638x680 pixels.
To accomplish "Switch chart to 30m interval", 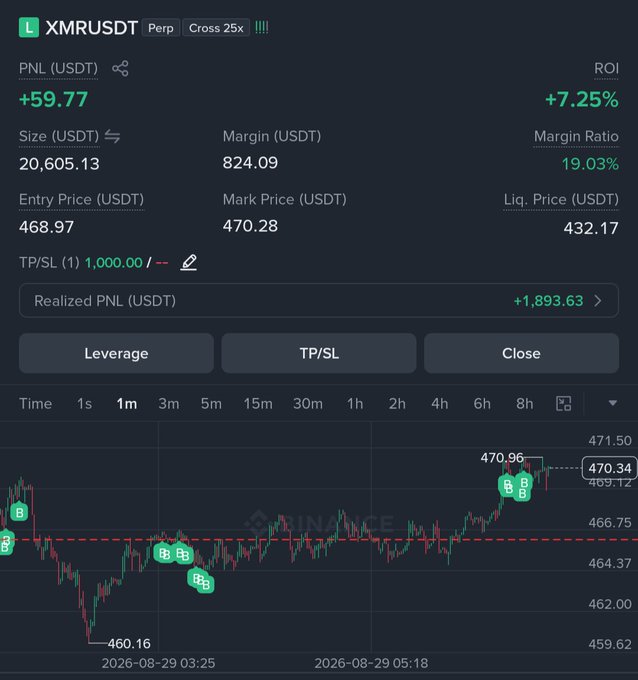I will [x=308, y=404].
